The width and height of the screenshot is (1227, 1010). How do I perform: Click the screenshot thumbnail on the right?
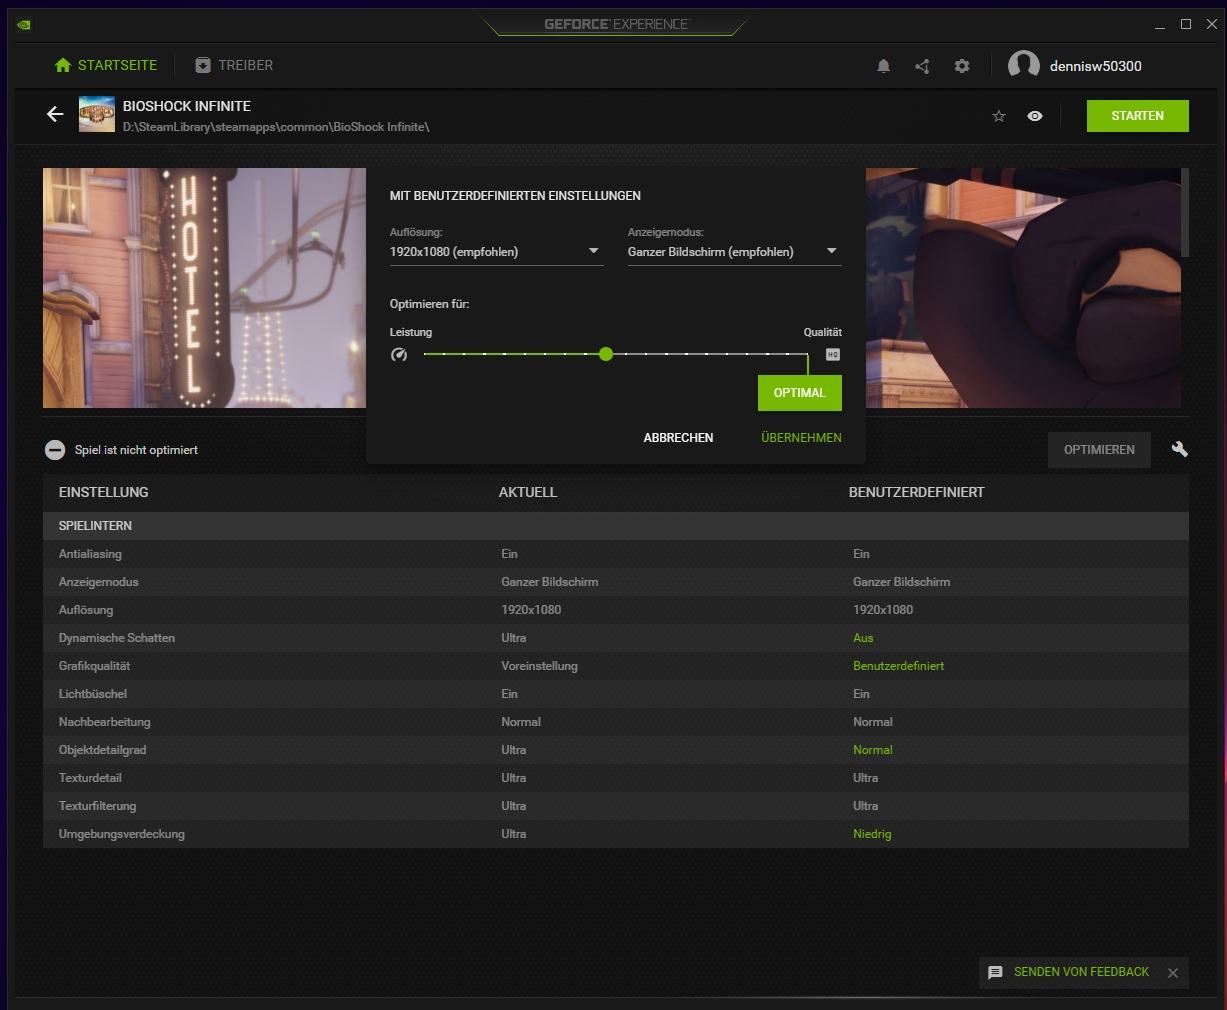(x=1023, y=288)
